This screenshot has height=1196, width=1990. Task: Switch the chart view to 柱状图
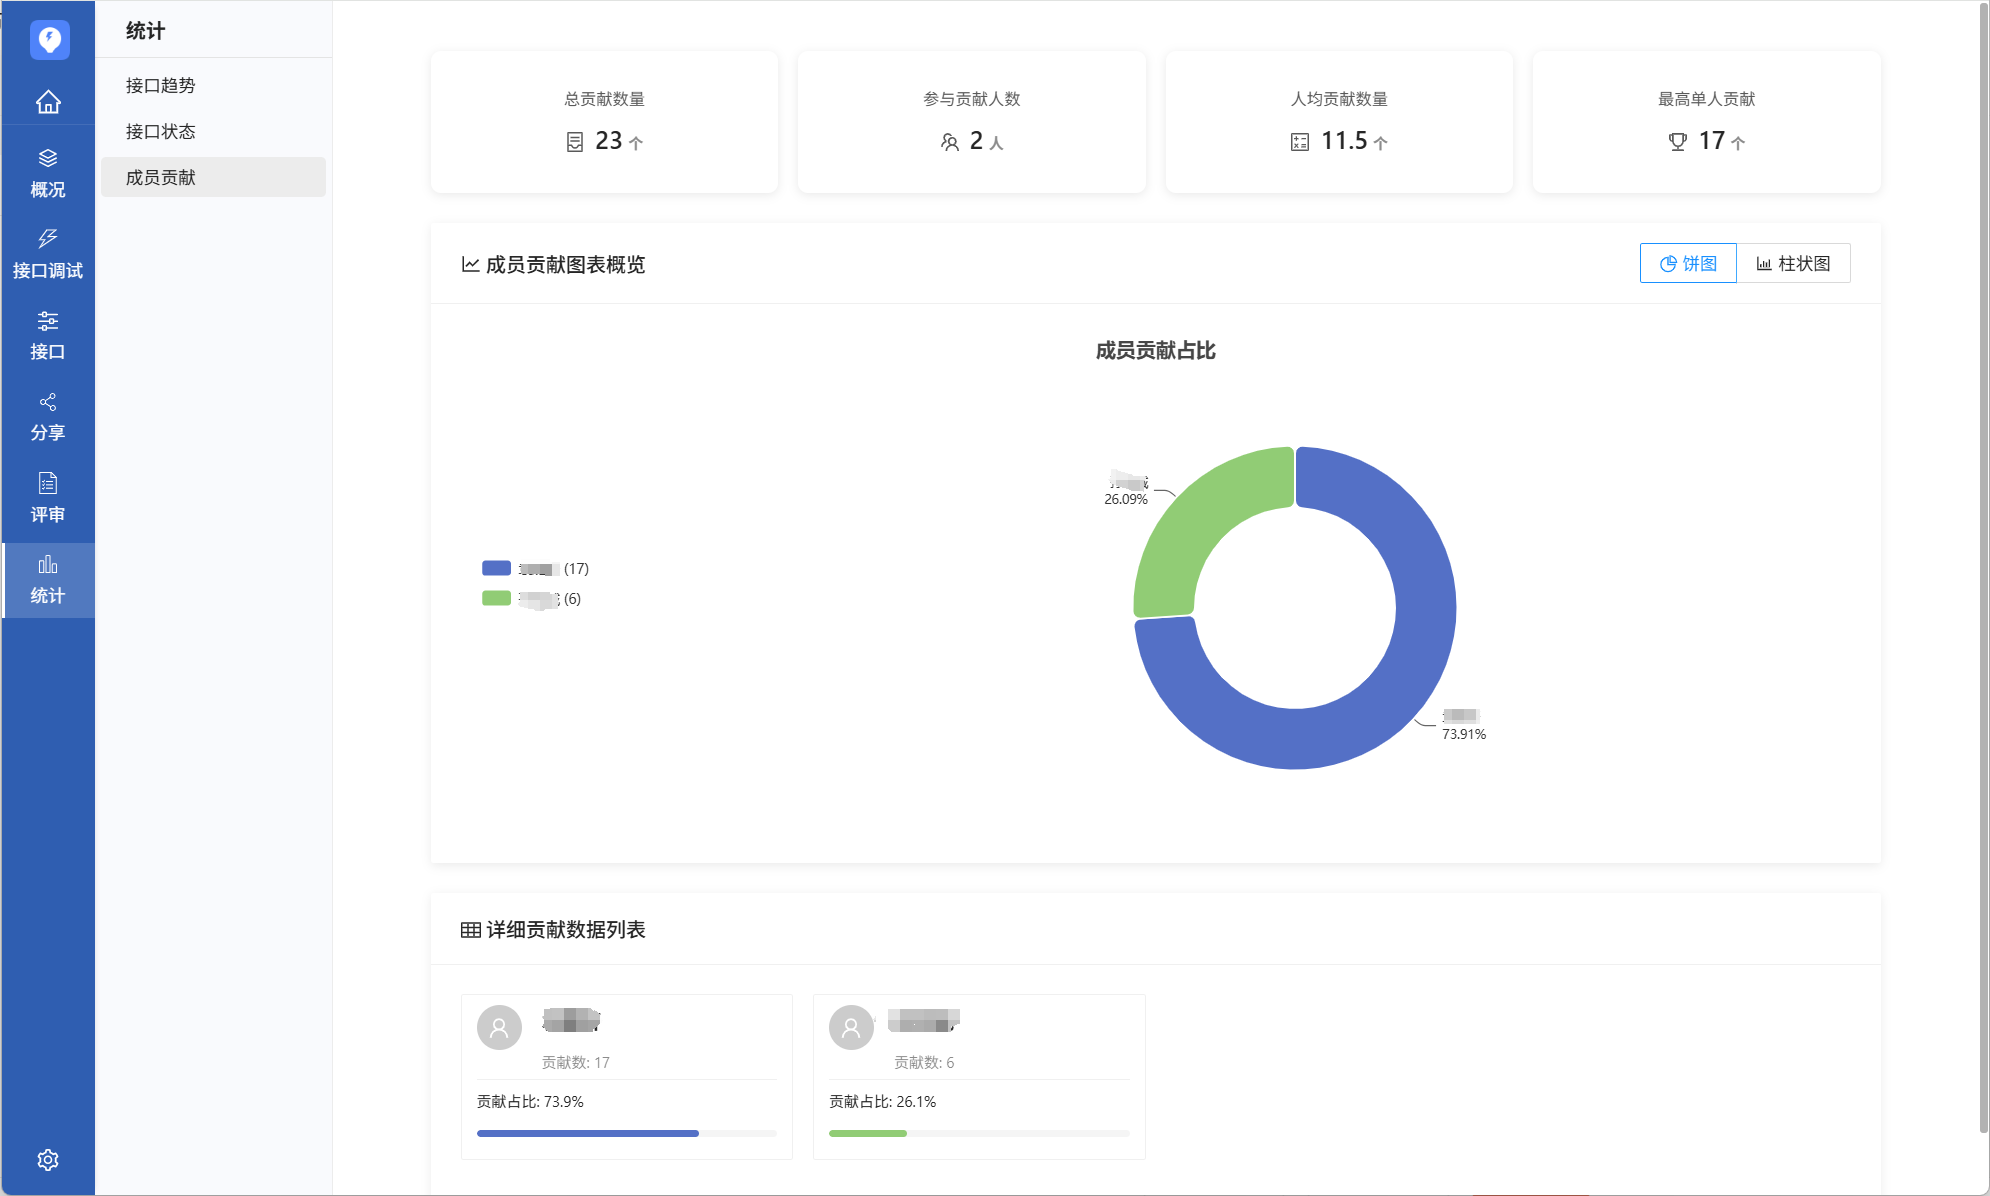click(1793, 263)
